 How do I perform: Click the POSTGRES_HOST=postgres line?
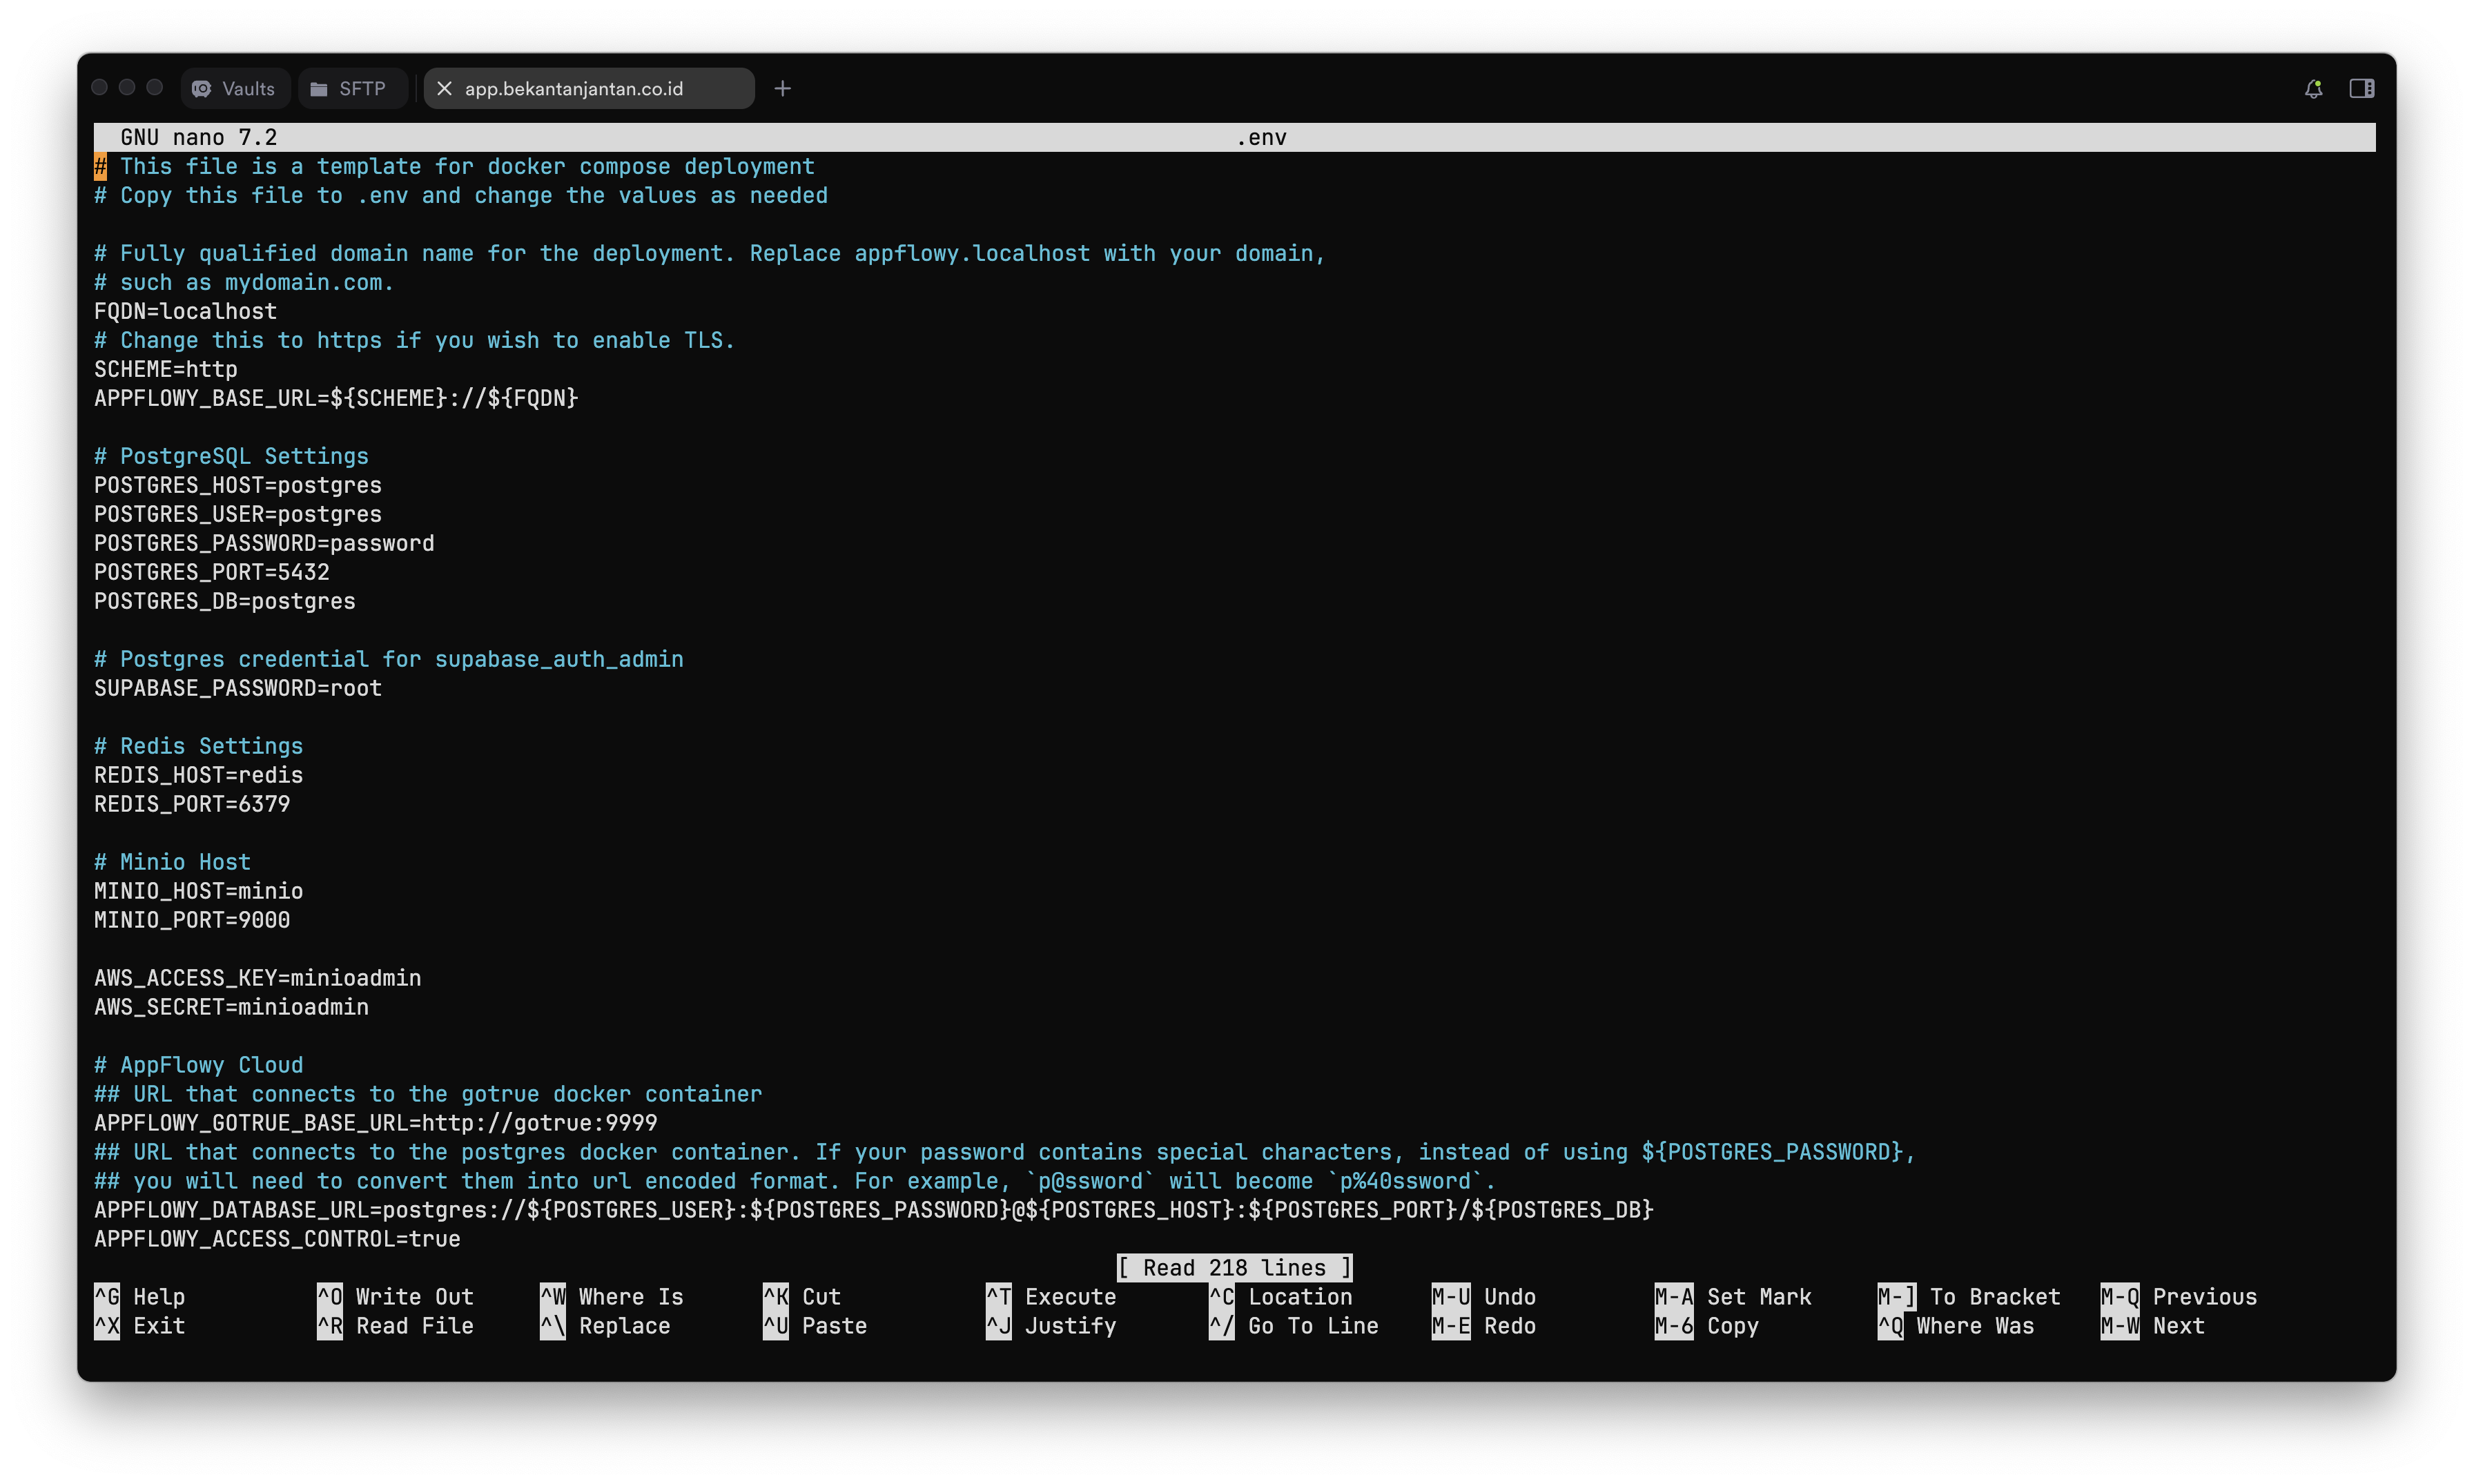pyautogui.click(x=238, y=485)
